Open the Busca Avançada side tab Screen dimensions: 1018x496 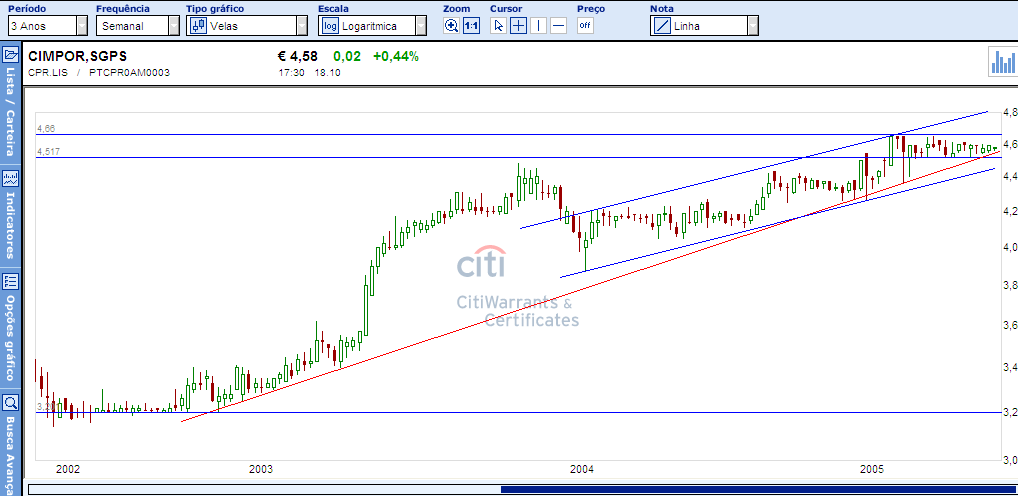tap(10, 455)
